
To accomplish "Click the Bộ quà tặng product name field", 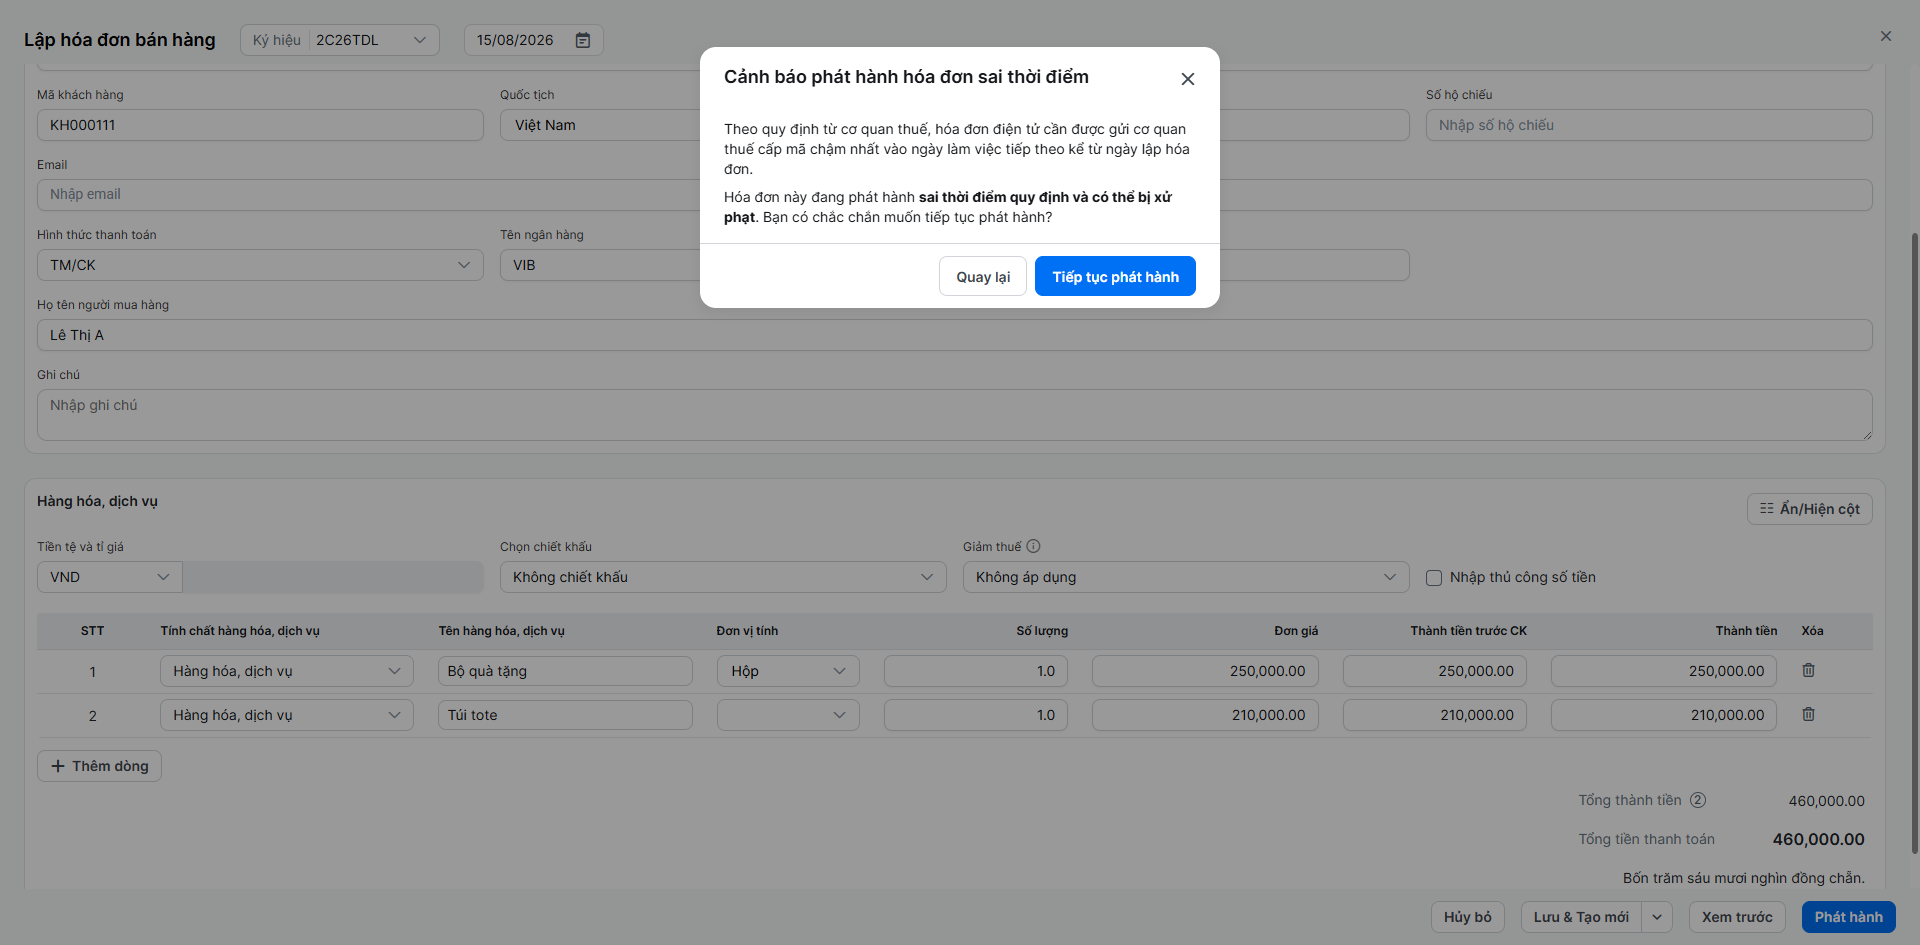I will click(x=565, y=671).
